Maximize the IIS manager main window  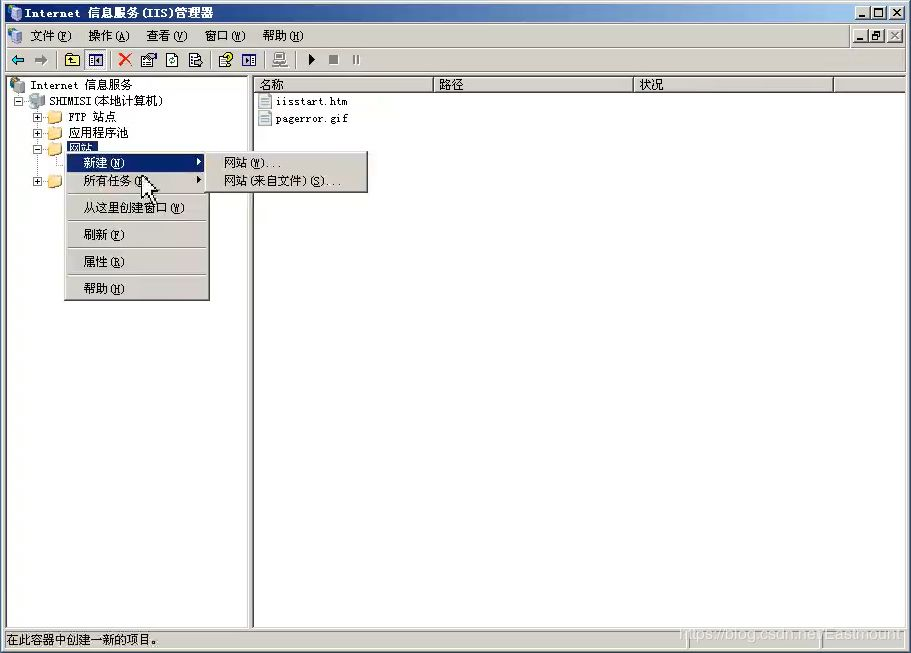click(879, 13)
